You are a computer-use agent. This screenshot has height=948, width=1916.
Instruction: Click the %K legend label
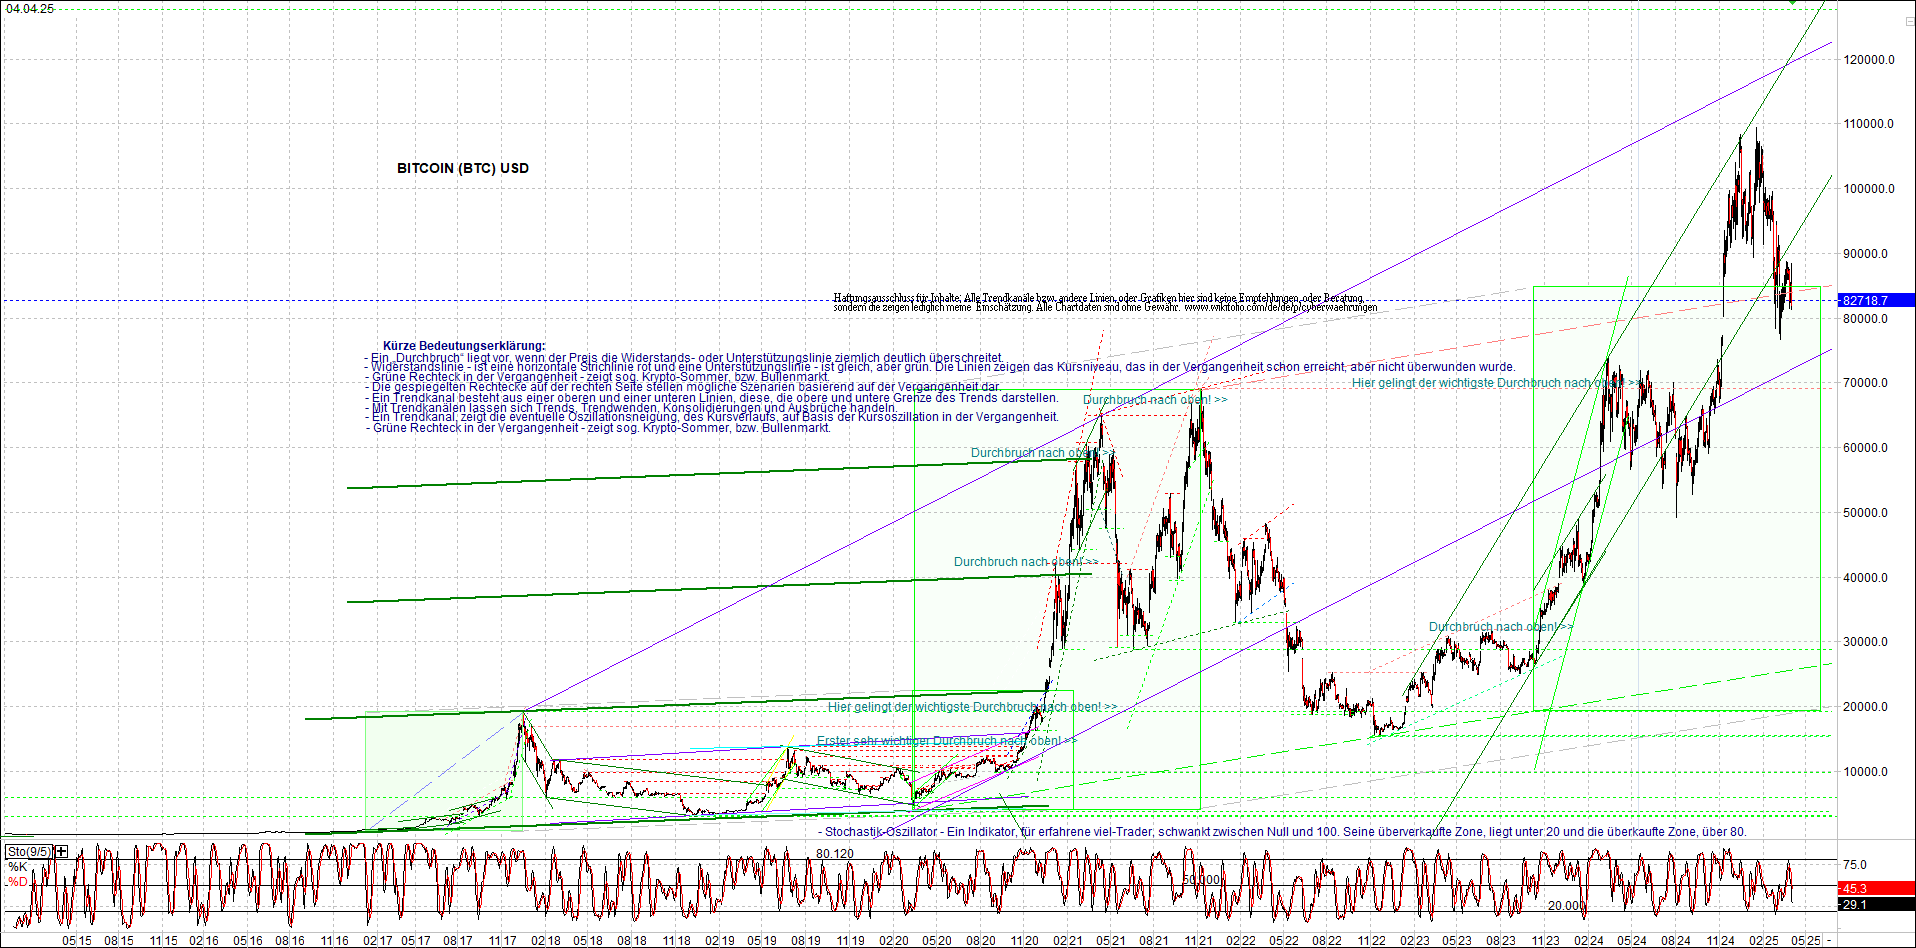(17, 867)
